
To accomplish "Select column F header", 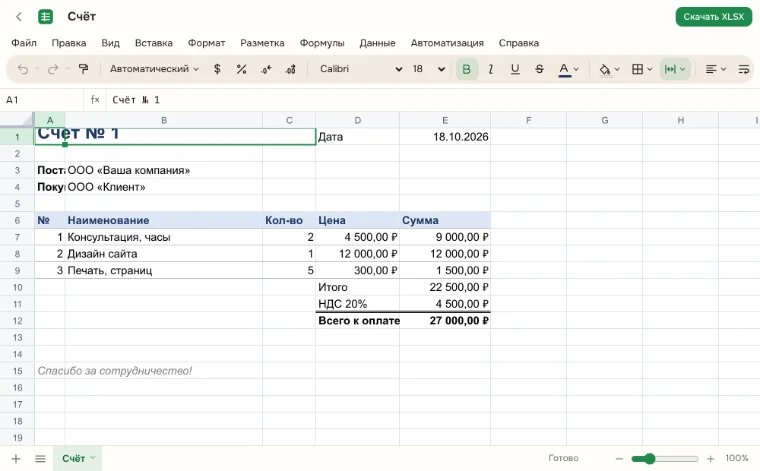I will 528,120.
